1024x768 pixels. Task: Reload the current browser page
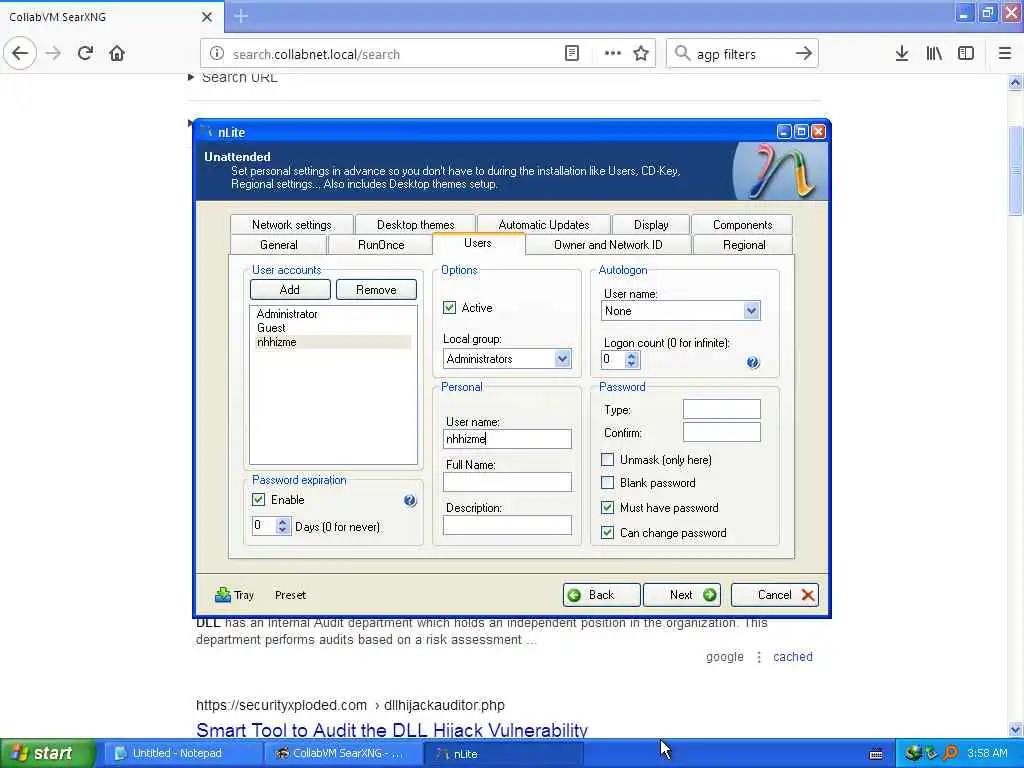(85, 54)
